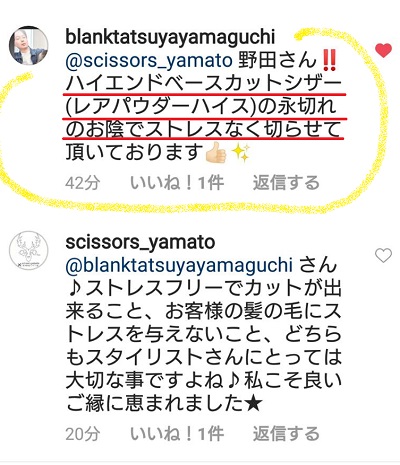Screen dimensions: 400x465
Task: View likes via いいね！1件 beside 20分
Action: click(177, 434)
